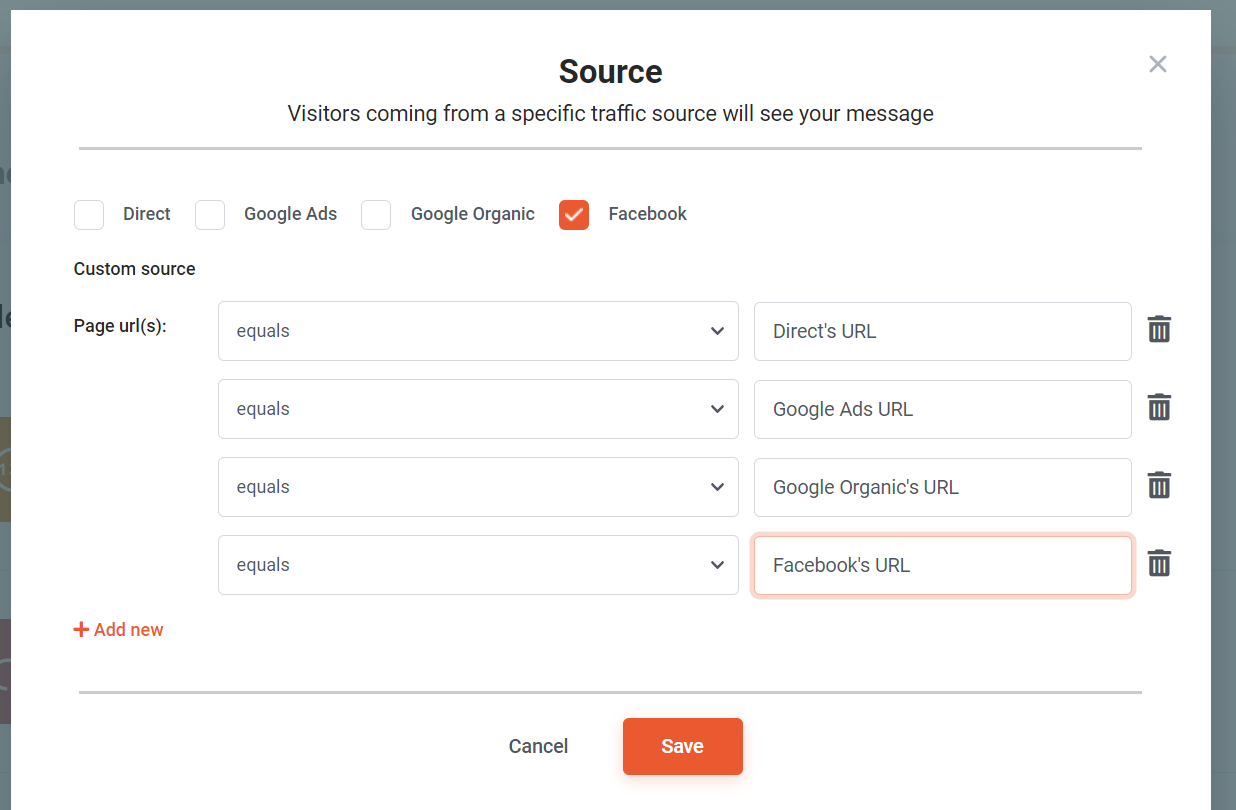Expand equals dropdown beside Google Ads URL
The width and height of the screenshot is (1236, 810).
478,409
